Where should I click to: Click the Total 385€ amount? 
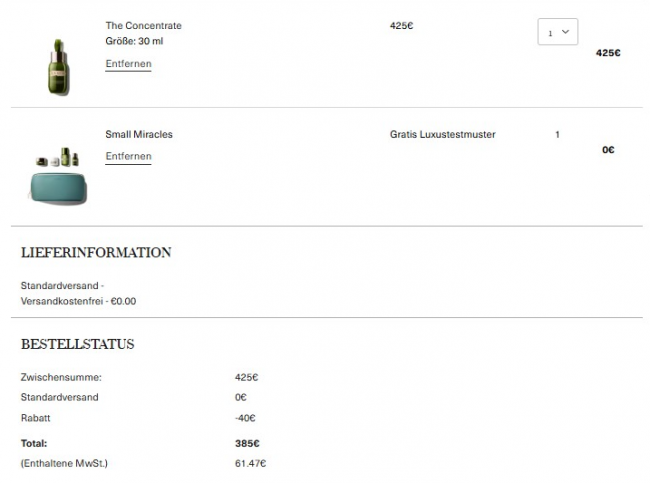coord(247,443)
